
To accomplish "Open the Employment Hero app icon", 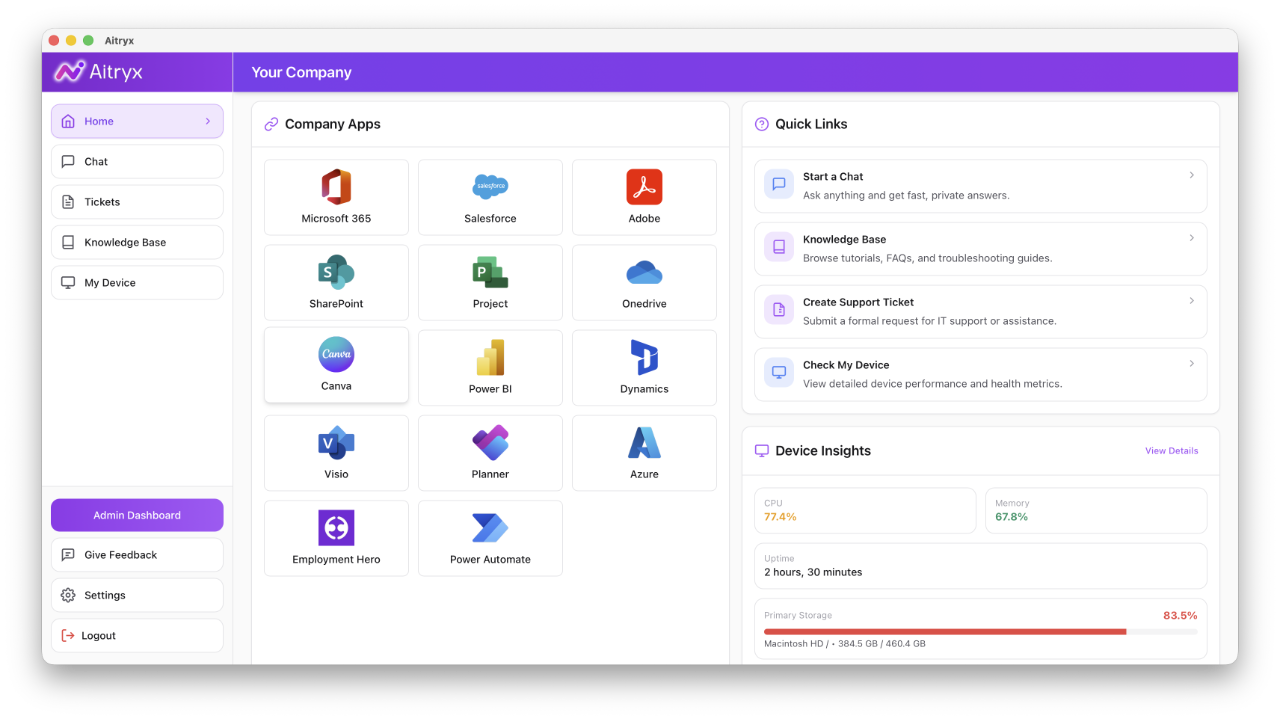I will point(336,527).
